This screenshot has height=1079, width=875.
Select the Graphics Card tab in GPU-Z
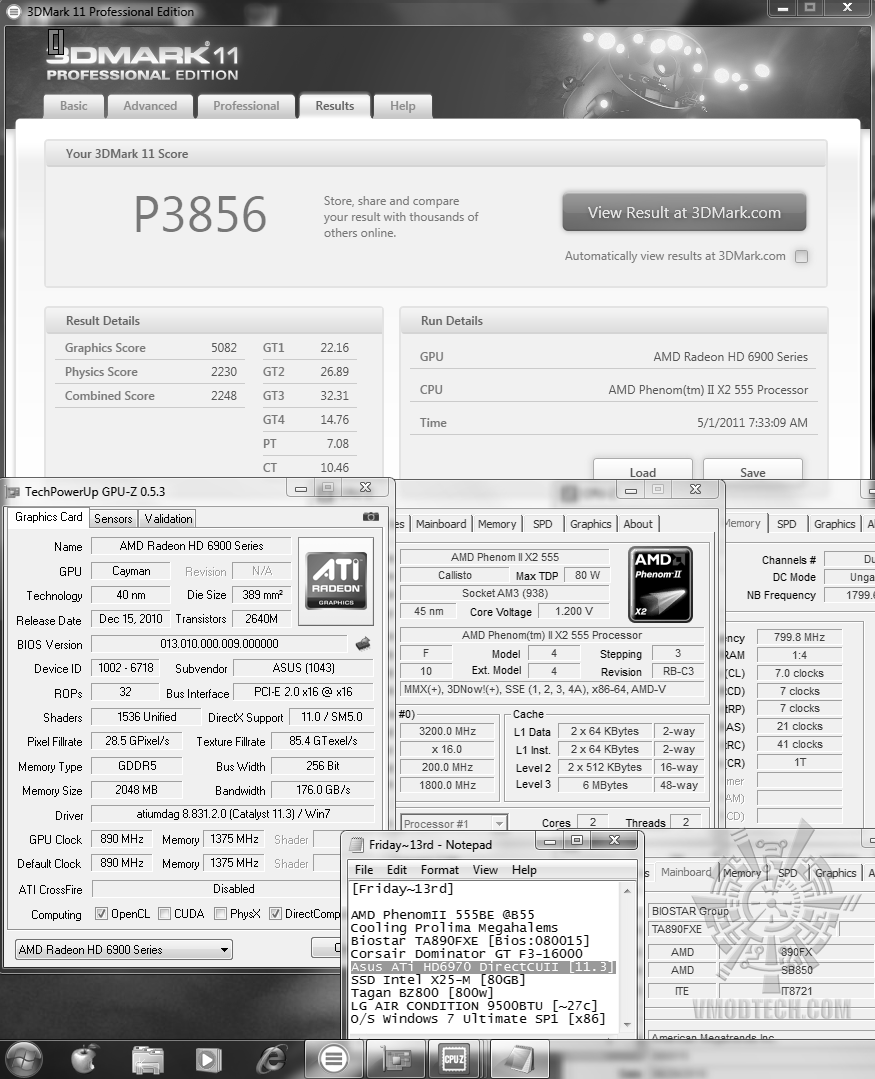pos(49,517)
